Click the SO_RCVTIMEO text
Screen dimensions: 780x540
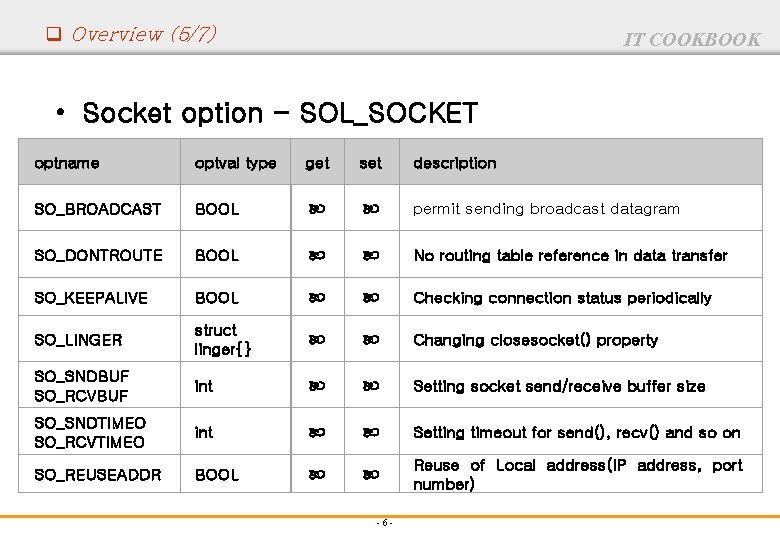(x=90, y=442)
